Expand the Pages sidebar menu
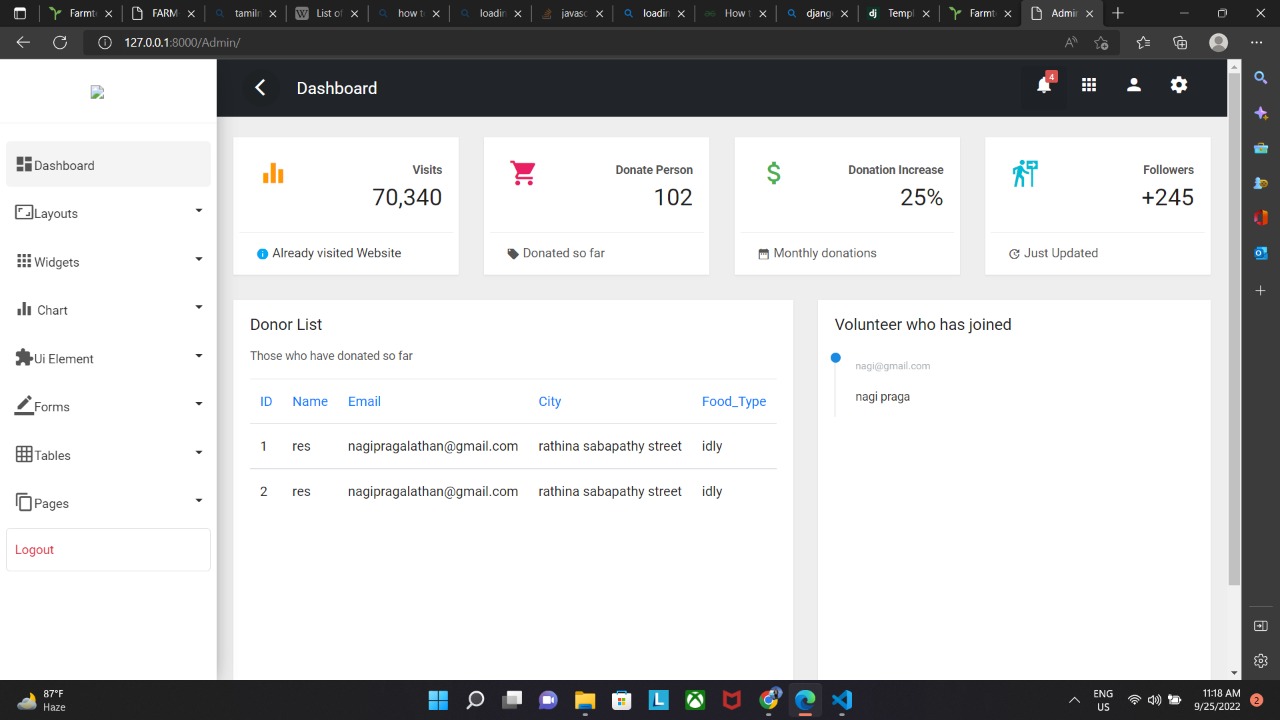Screen dimensions: 1280x720 click(x=108, y=503)
